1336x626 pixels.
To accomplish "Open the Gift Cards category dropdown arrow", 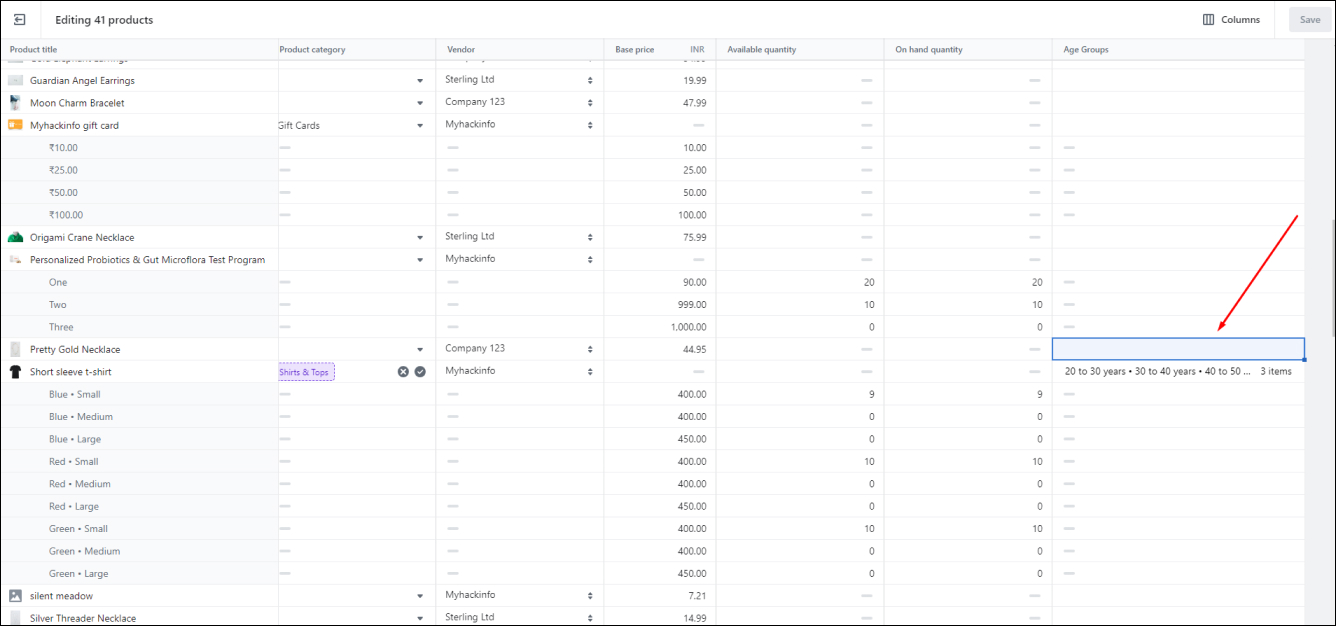I will pos(420,126).
